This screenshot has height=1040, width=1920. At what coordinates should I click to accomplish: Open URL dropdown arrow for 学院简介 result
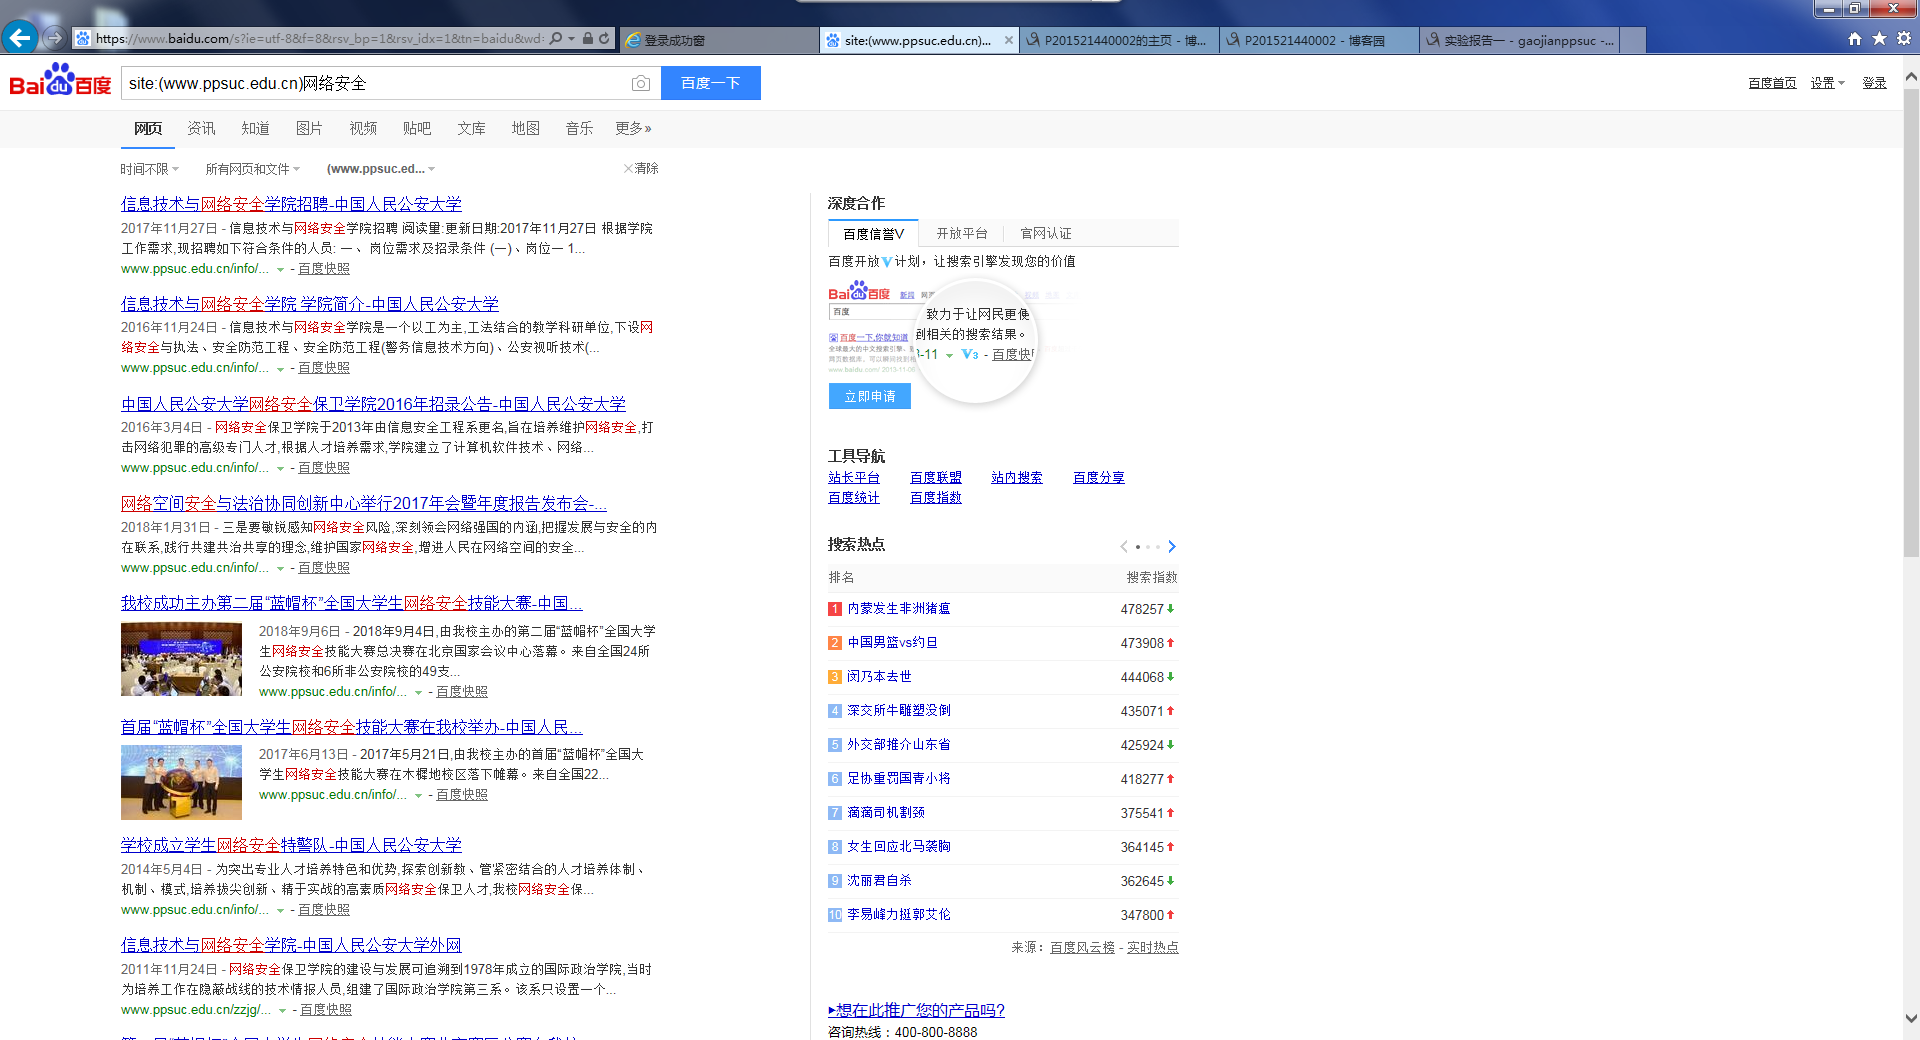point(280,368)
